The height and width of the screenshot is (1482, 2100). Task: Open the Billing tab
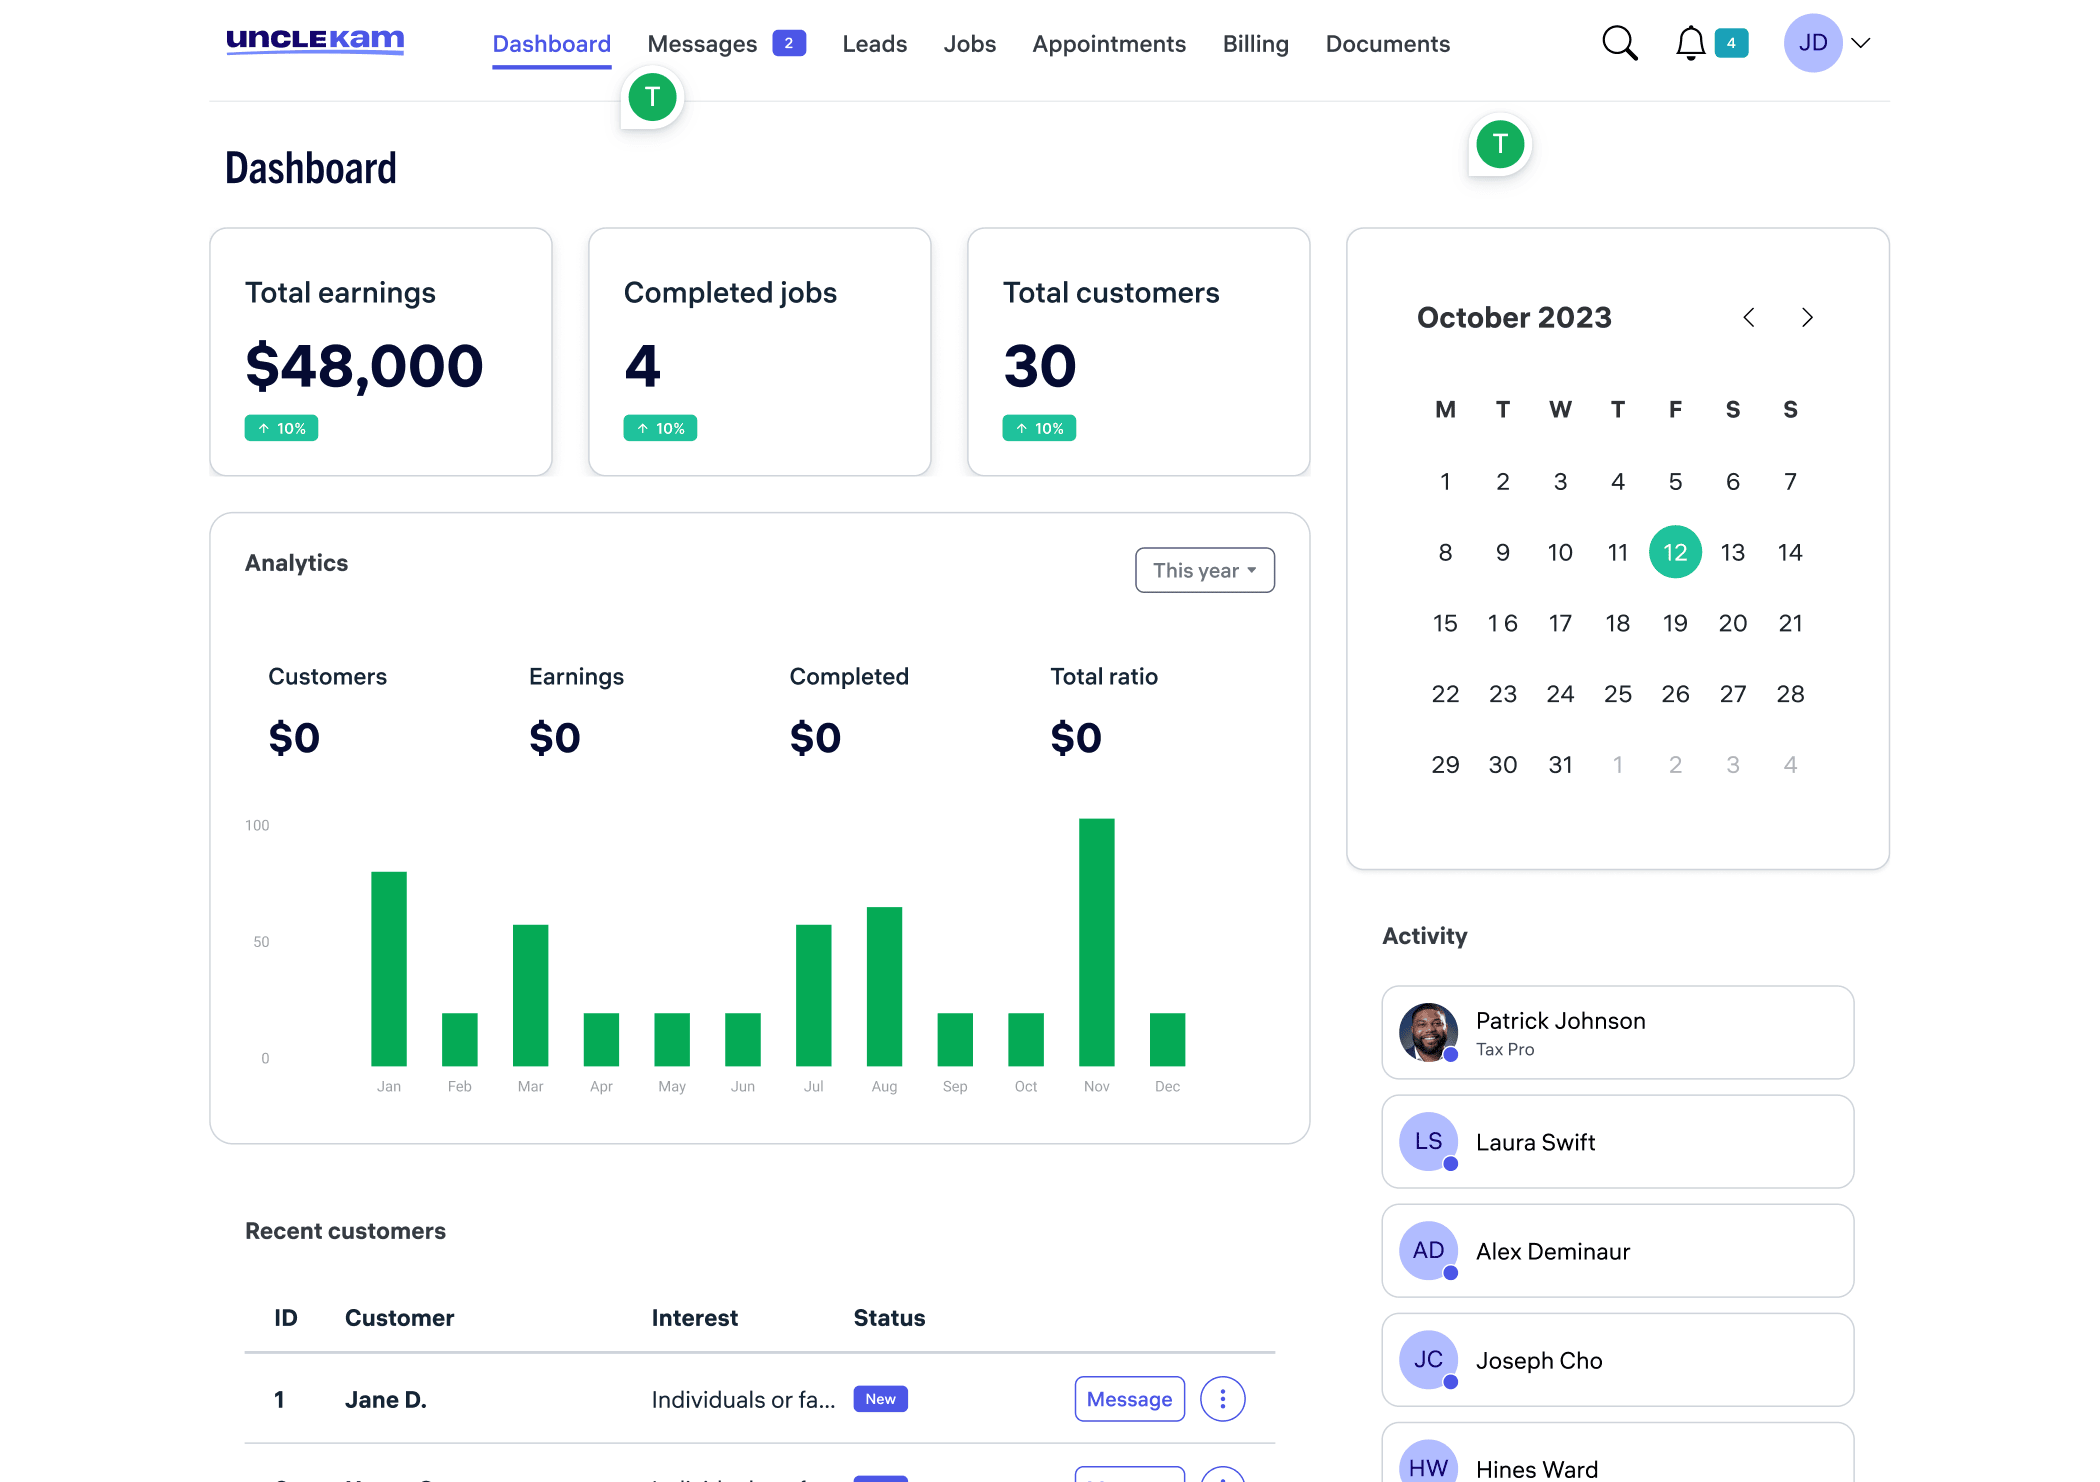tap(1255, 44)
